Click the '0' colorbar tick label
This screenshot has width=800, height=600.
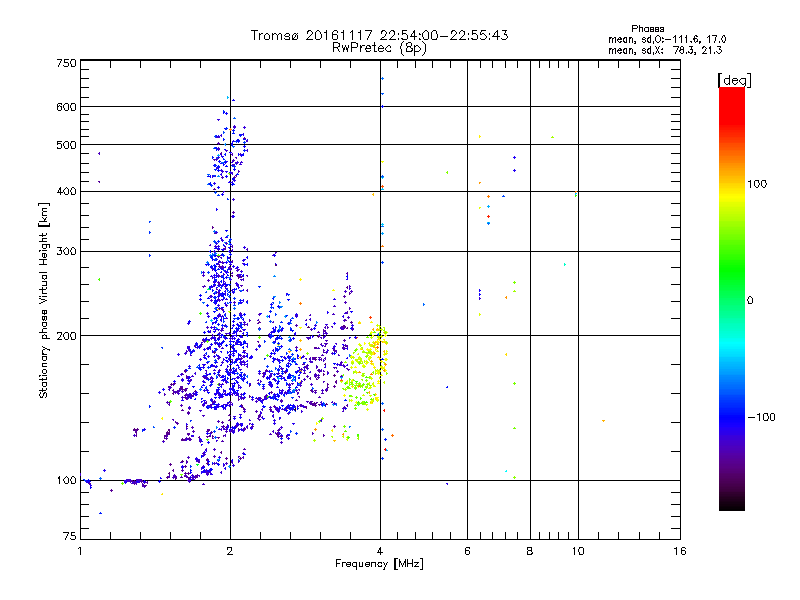pyautogui.click(x=750, y=301)
